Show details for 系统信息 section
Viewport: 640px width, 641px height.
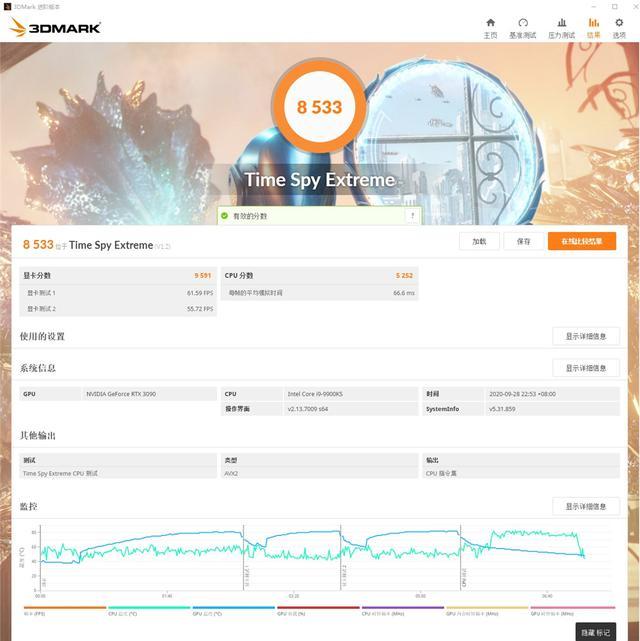[586, 368]
